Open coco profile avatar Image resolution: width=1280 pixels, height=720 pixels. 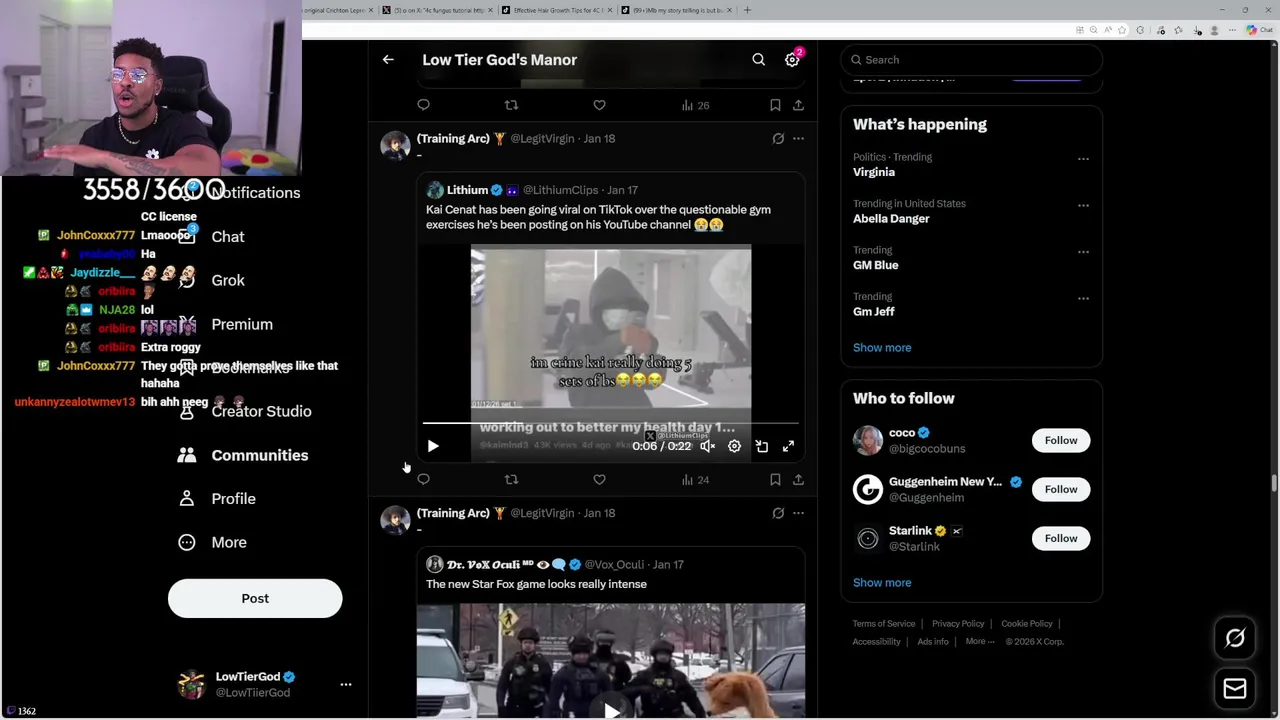868,441
